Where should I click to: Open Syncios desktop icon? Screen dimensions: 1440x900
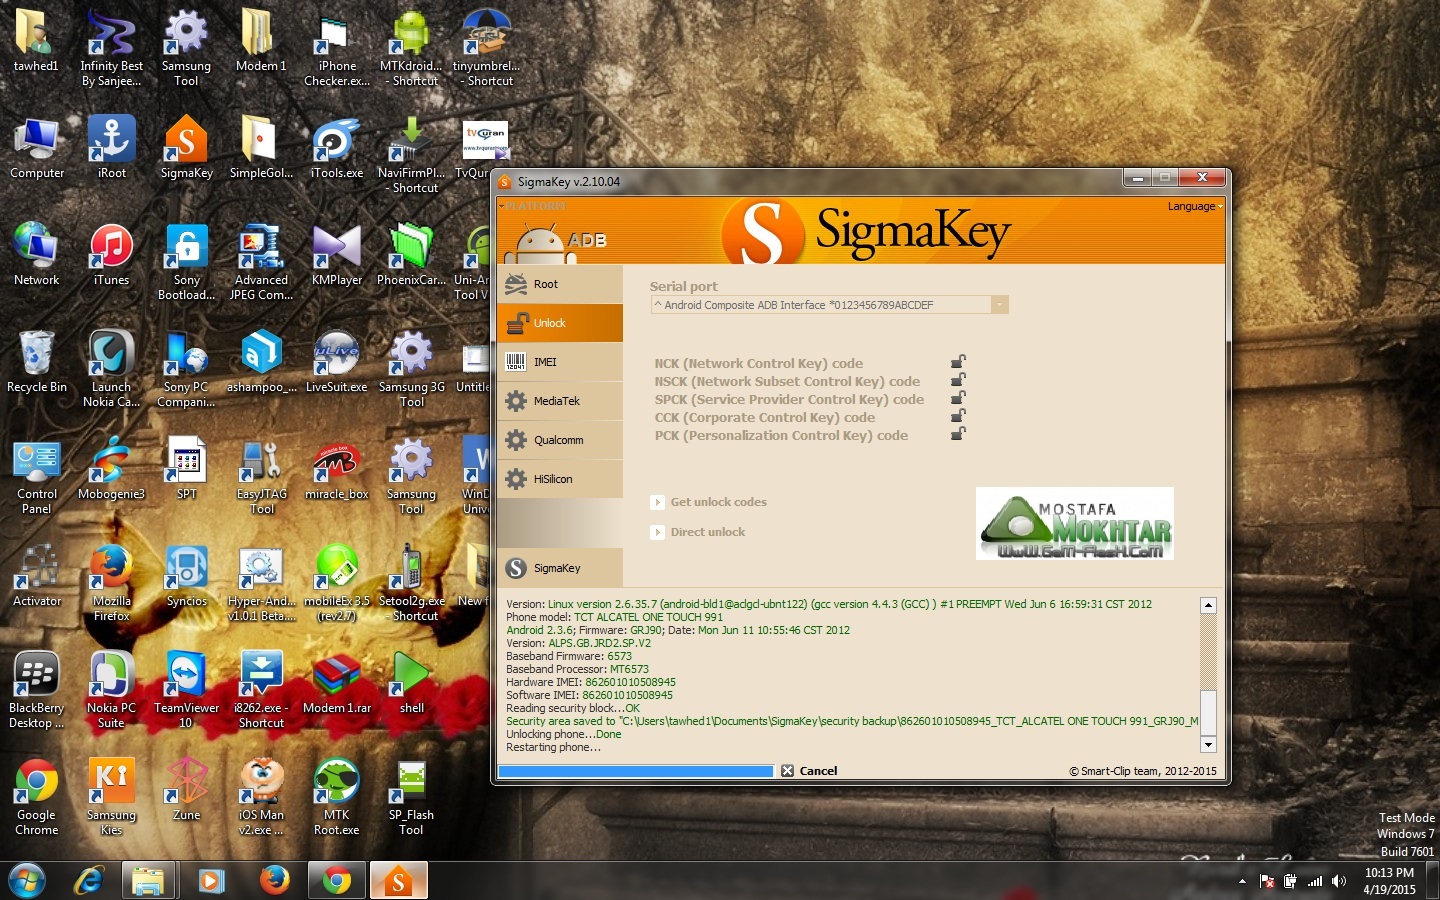tap(187, 576)
